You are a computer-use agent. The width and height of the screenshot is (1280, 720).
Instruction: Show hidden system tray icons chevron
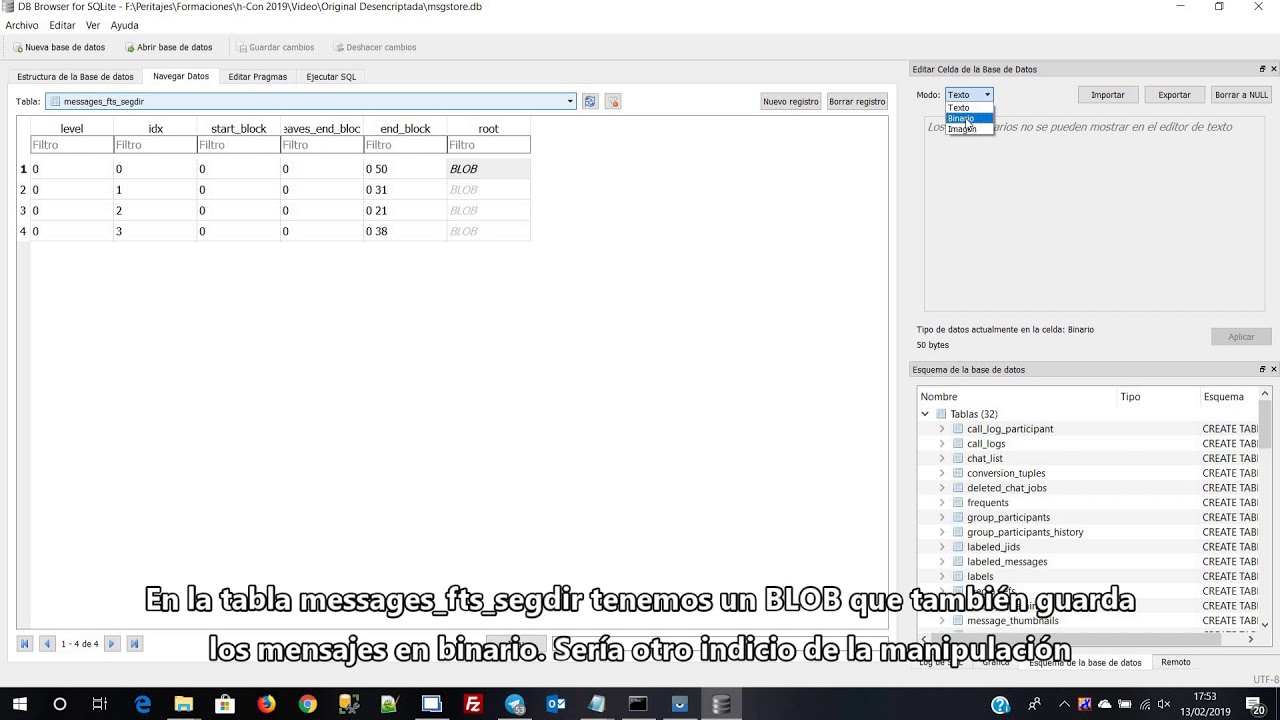(x=1064, y=704)
